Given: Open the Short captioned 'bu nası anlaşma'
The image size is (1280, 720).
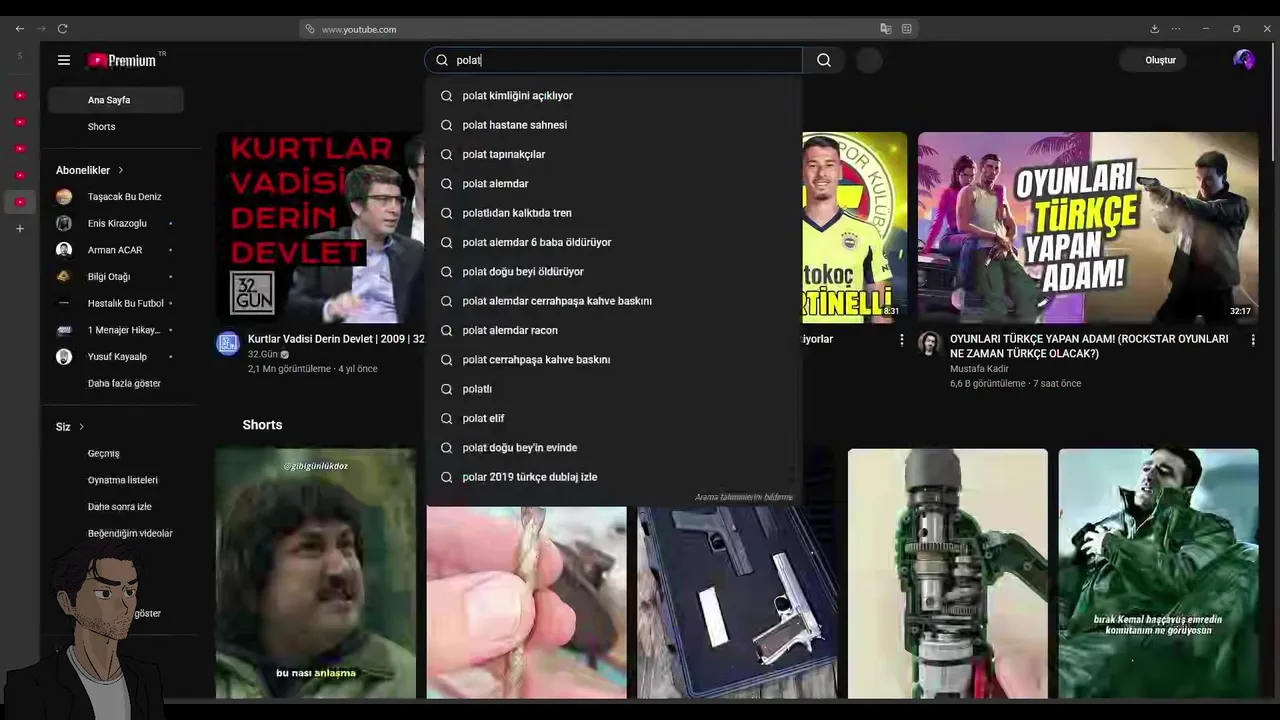Looking at the screenshot, I should pyautogui.click(x=316, y=573).
